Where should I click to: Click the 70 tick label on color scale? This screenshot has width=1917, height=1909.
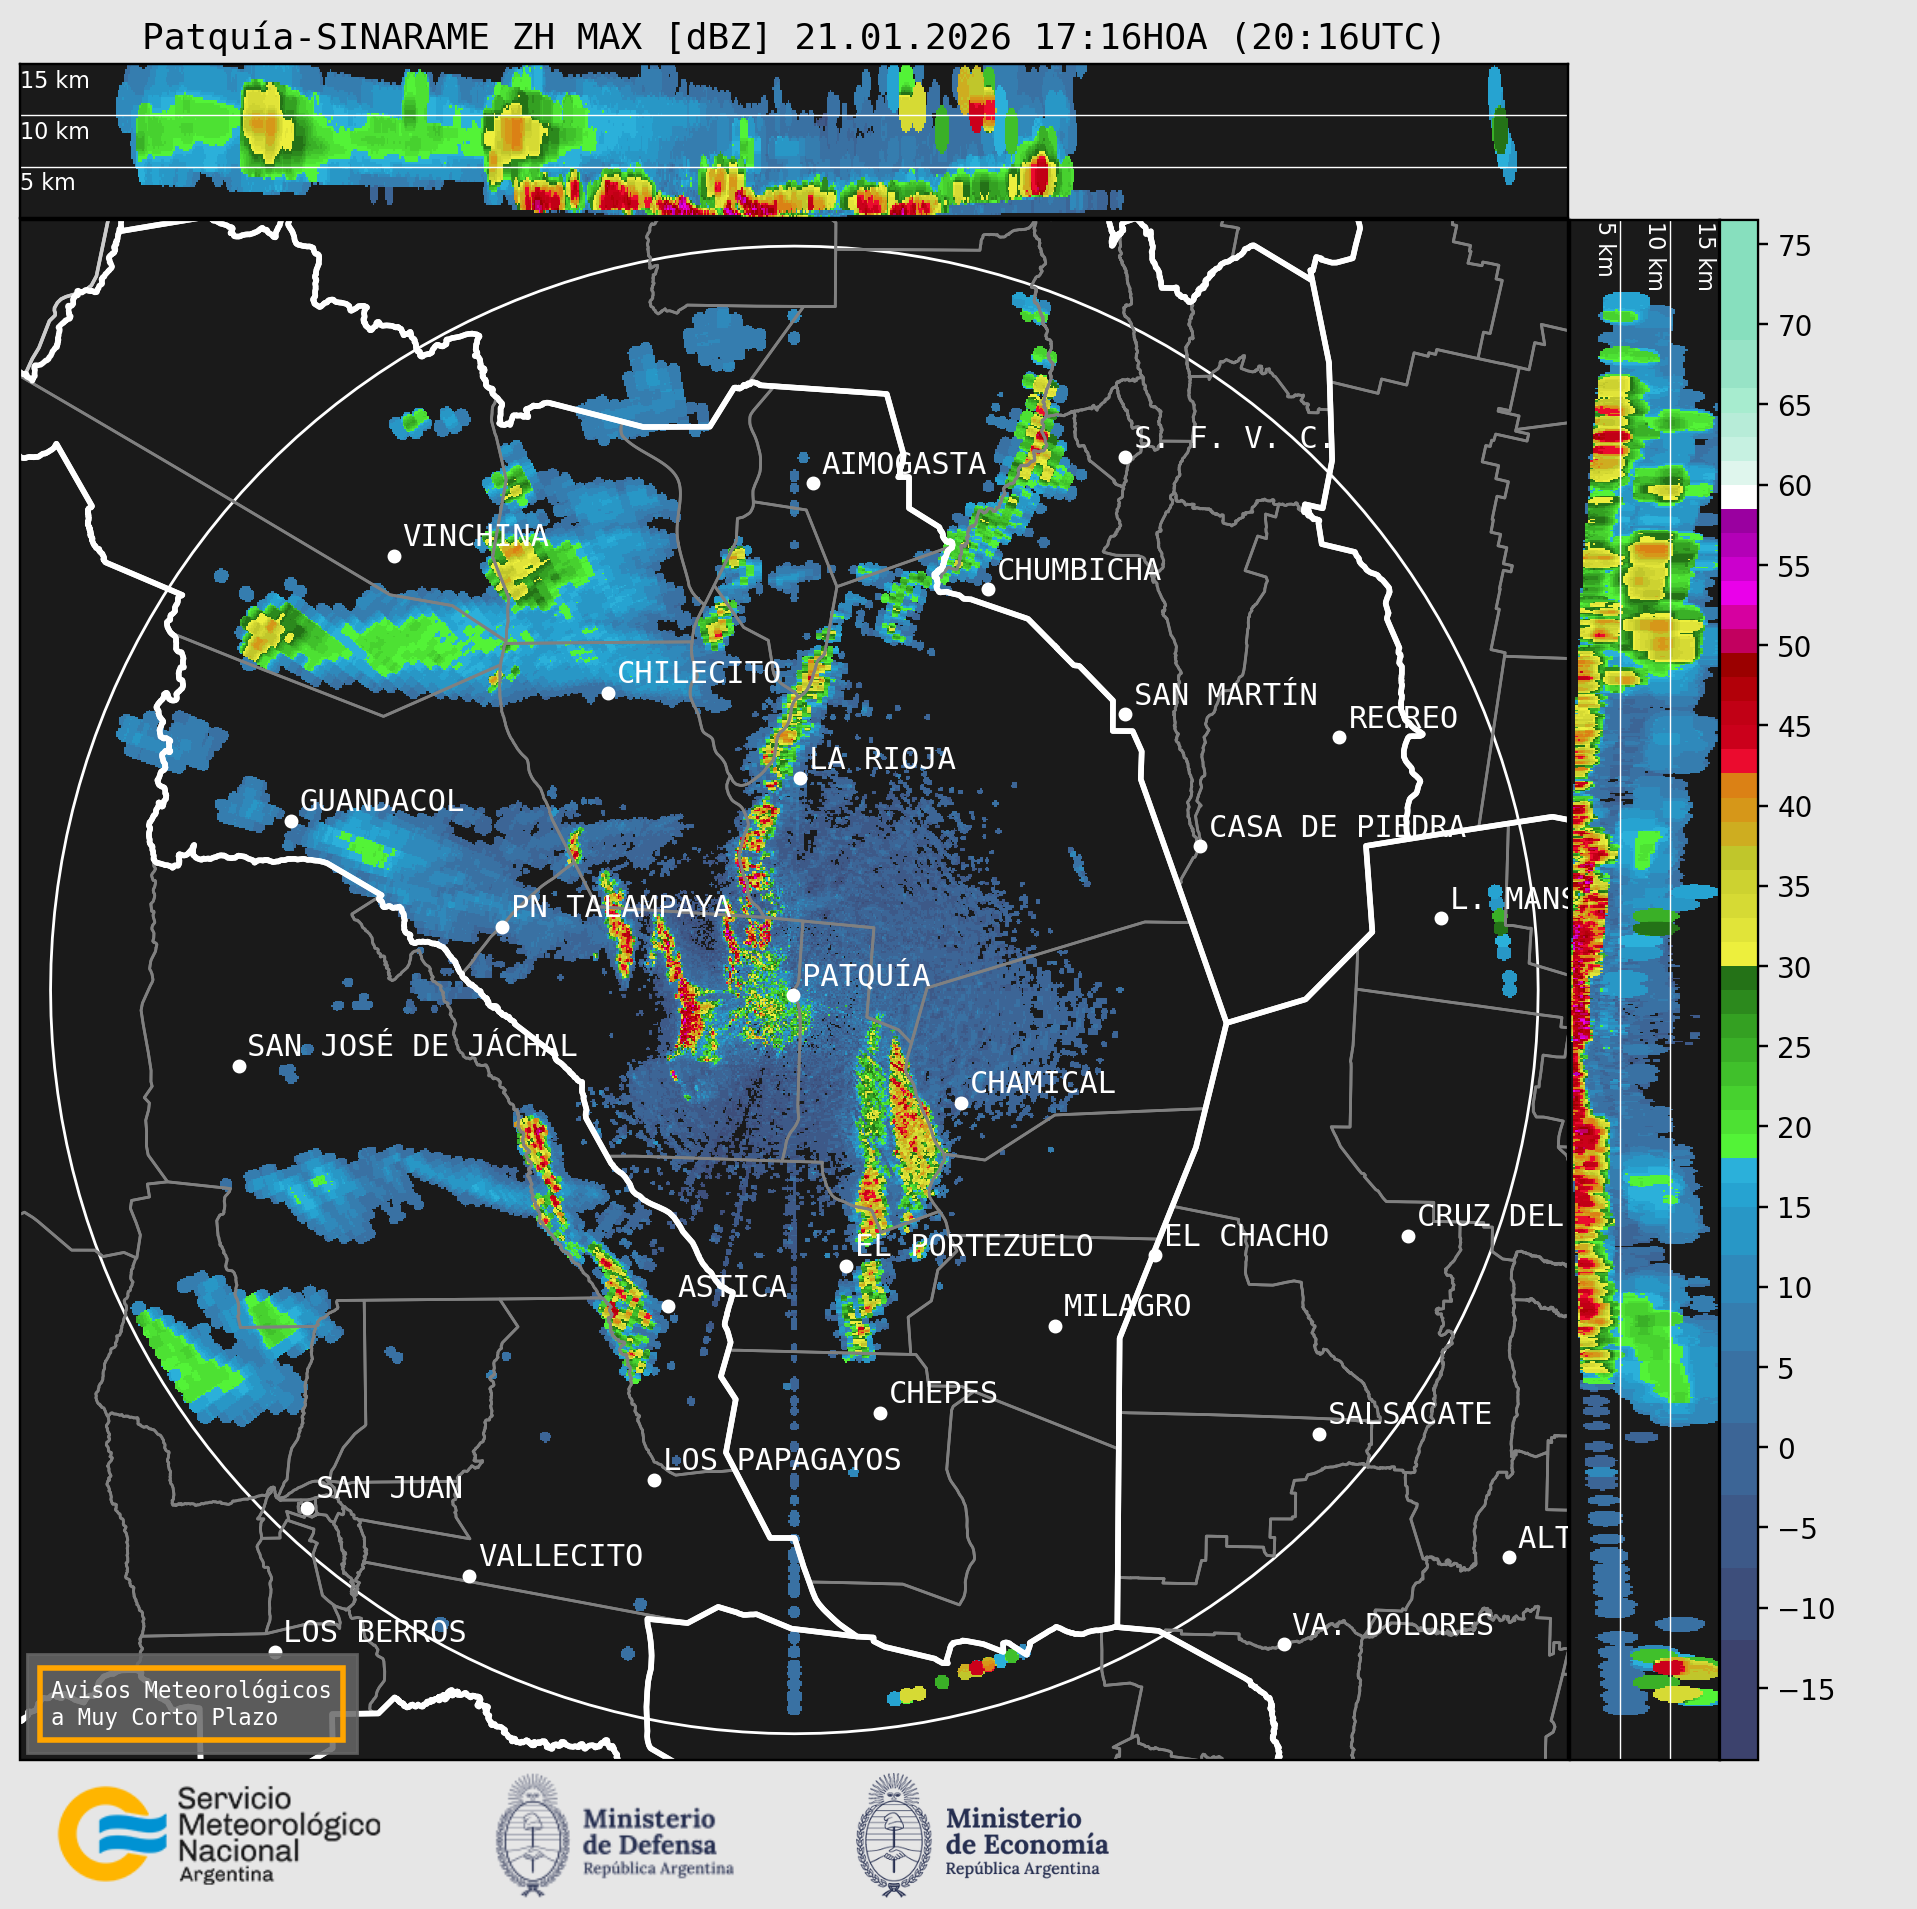pyautogui.click(x=1795, y=326)
